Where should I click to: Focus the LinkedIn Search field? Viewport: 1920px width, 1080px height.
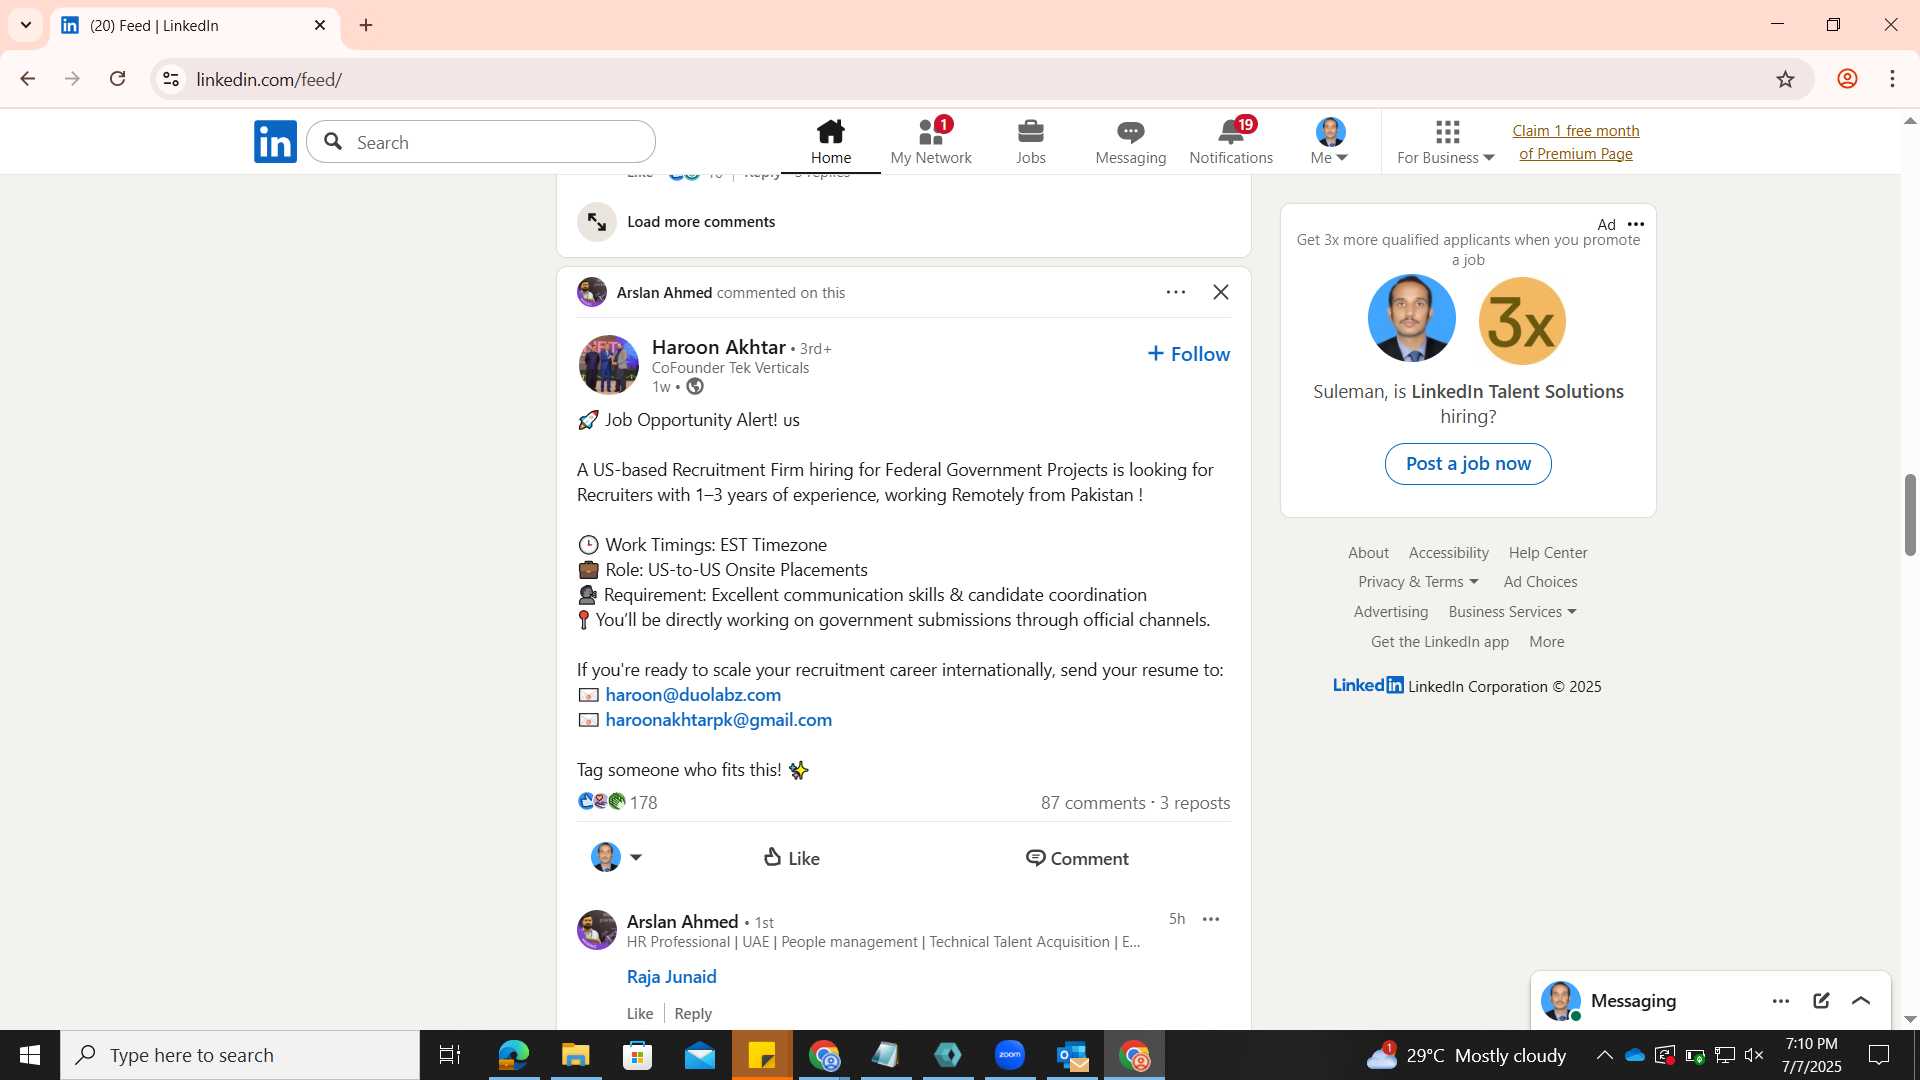(481, 142)
